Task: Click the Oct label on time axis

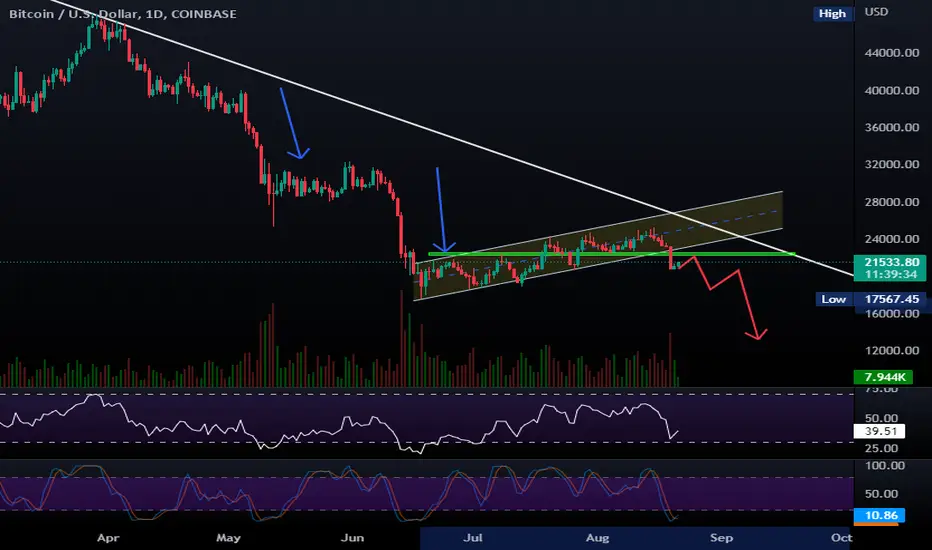Action: click(x=842, y=538)
